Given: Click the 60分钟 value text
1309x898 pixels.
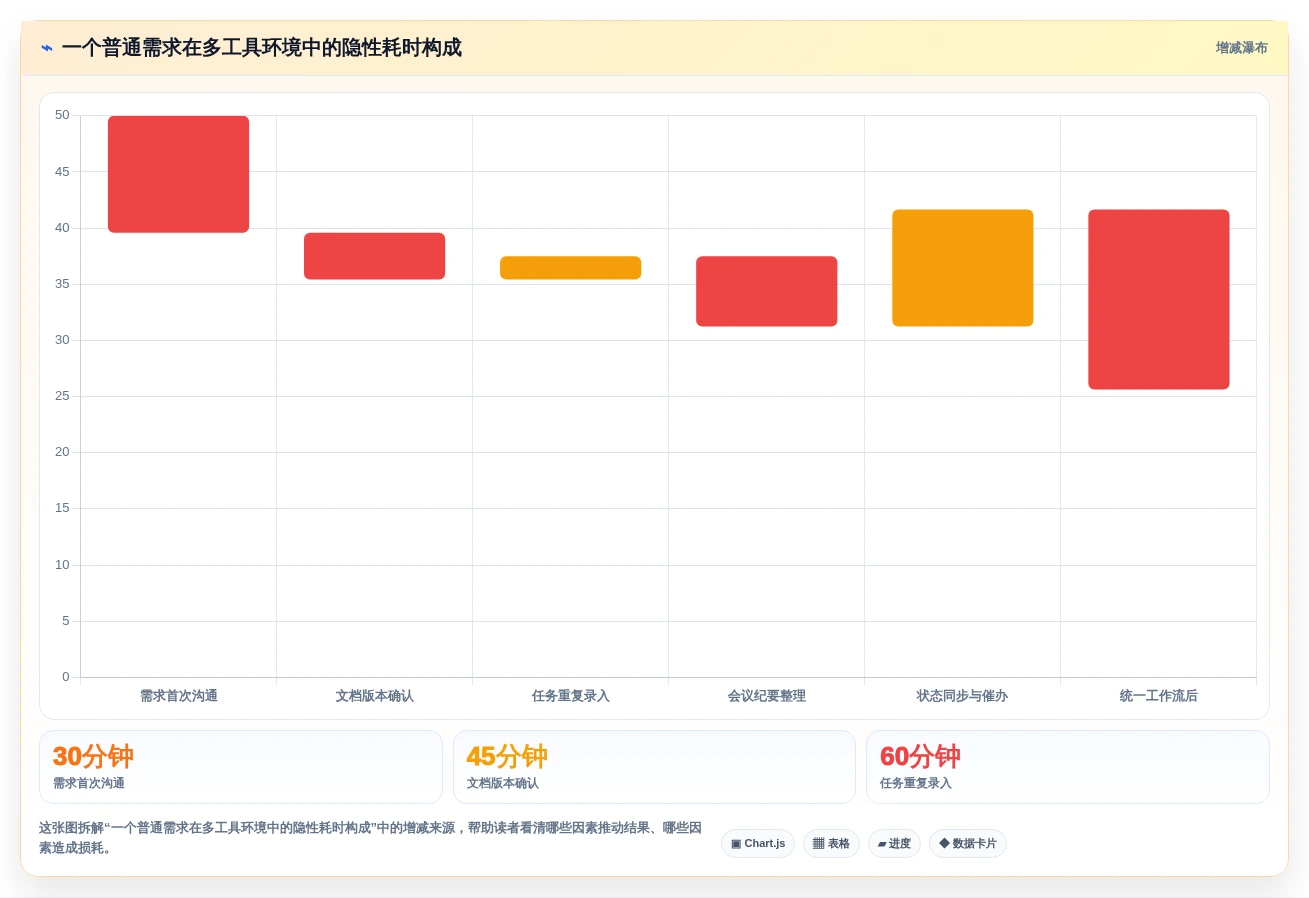Looking at the screenshot, I should [x=920, y=756].
